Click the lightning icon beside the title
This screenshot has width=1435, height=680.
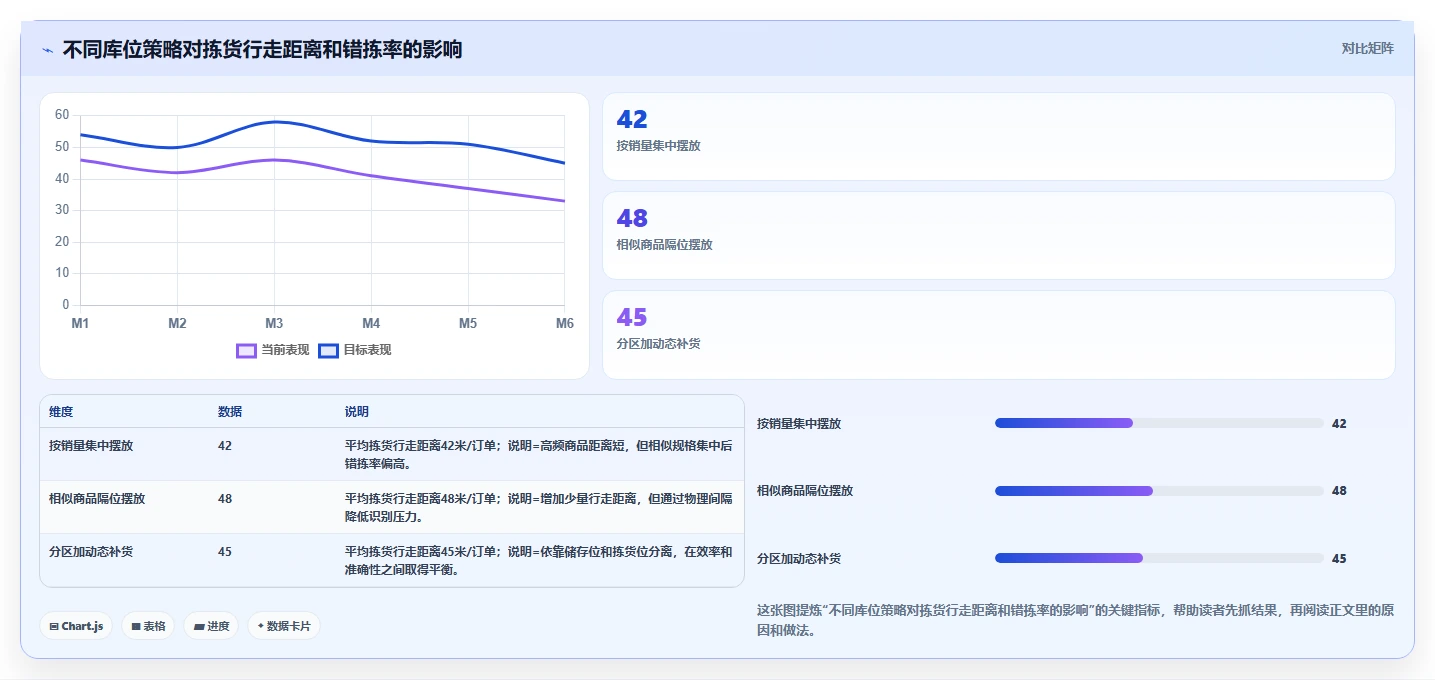(48, 50)
